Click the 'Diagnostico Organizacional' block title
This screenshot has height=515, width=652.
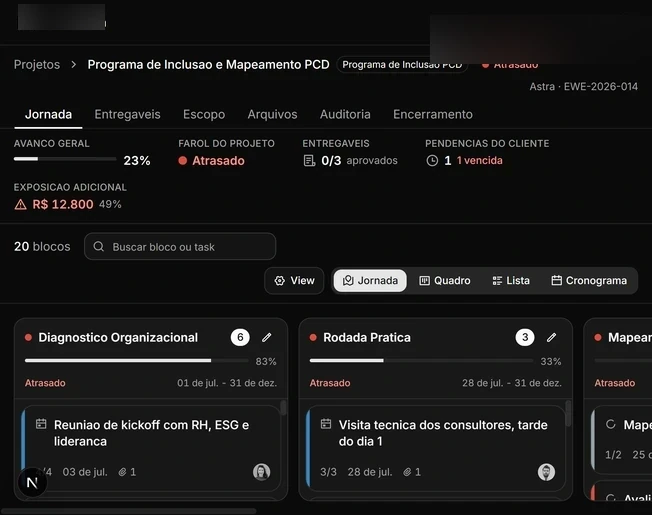118,338
